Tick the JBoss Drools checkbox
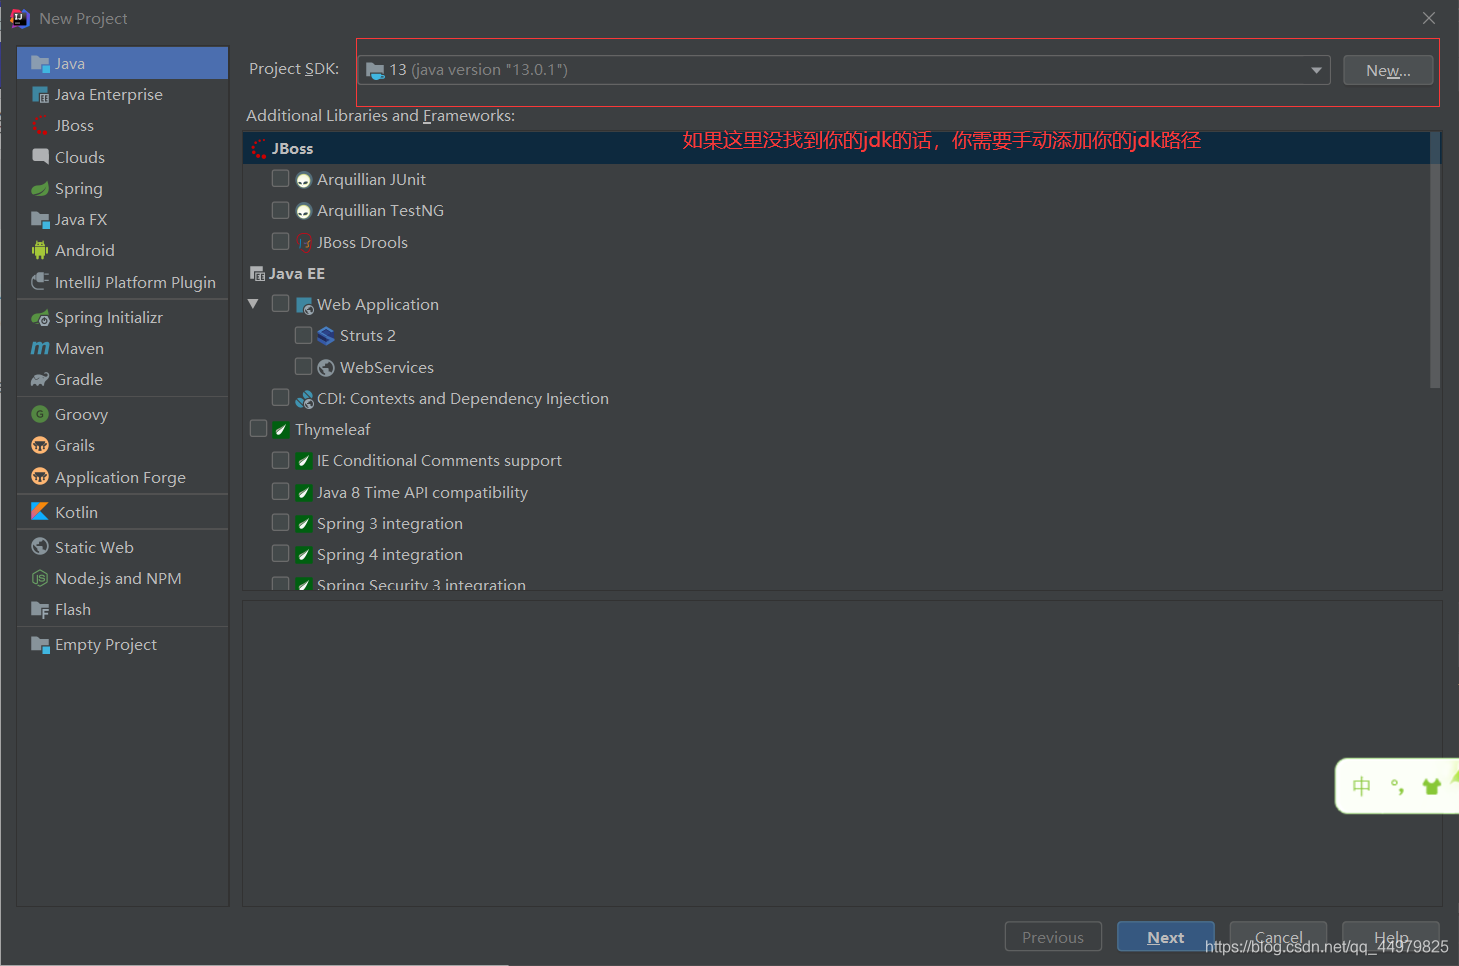The width and height of the screenshot is (1459, 966). point(281,242)
